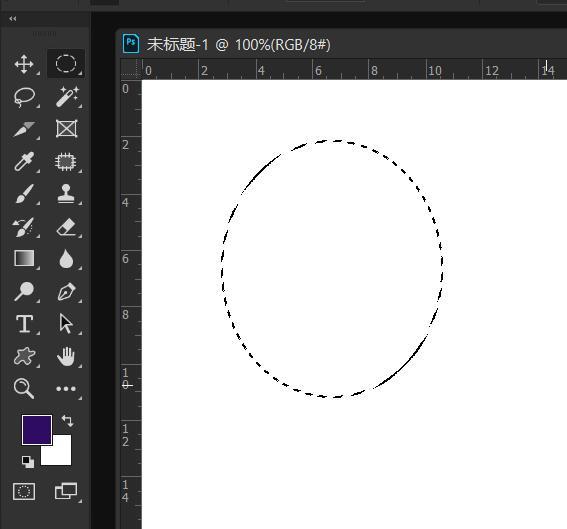Viewport: 567px width, 529px height.
Task: Select the Lasso tool
Action: pos(24,97)
